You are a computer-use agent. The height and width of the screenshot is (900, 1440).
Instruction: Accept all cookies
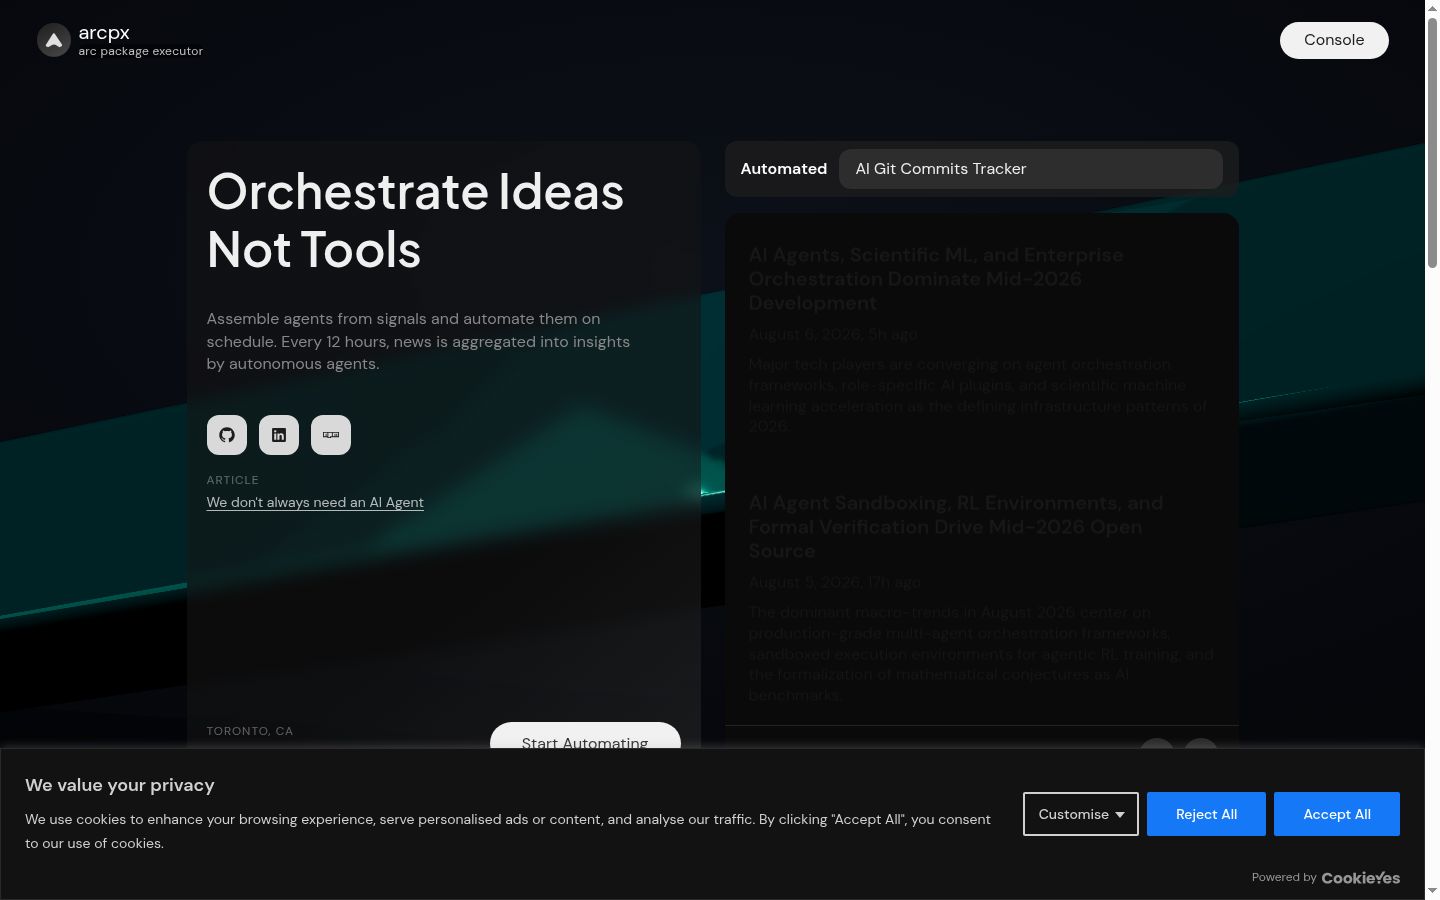coord(1337,814)
